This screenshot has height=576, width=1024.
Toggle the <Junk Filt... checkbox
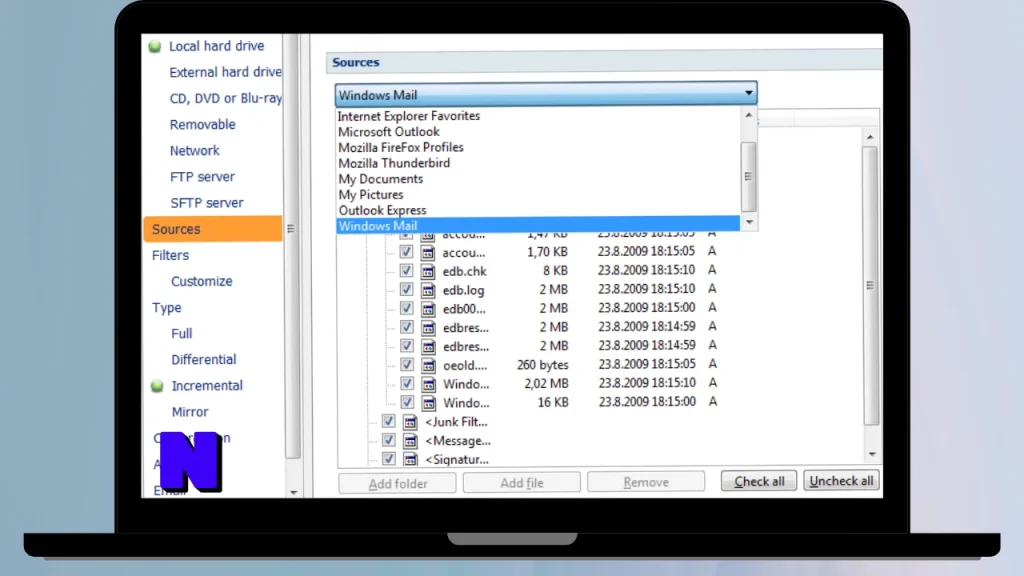click(x=389, y=421)
